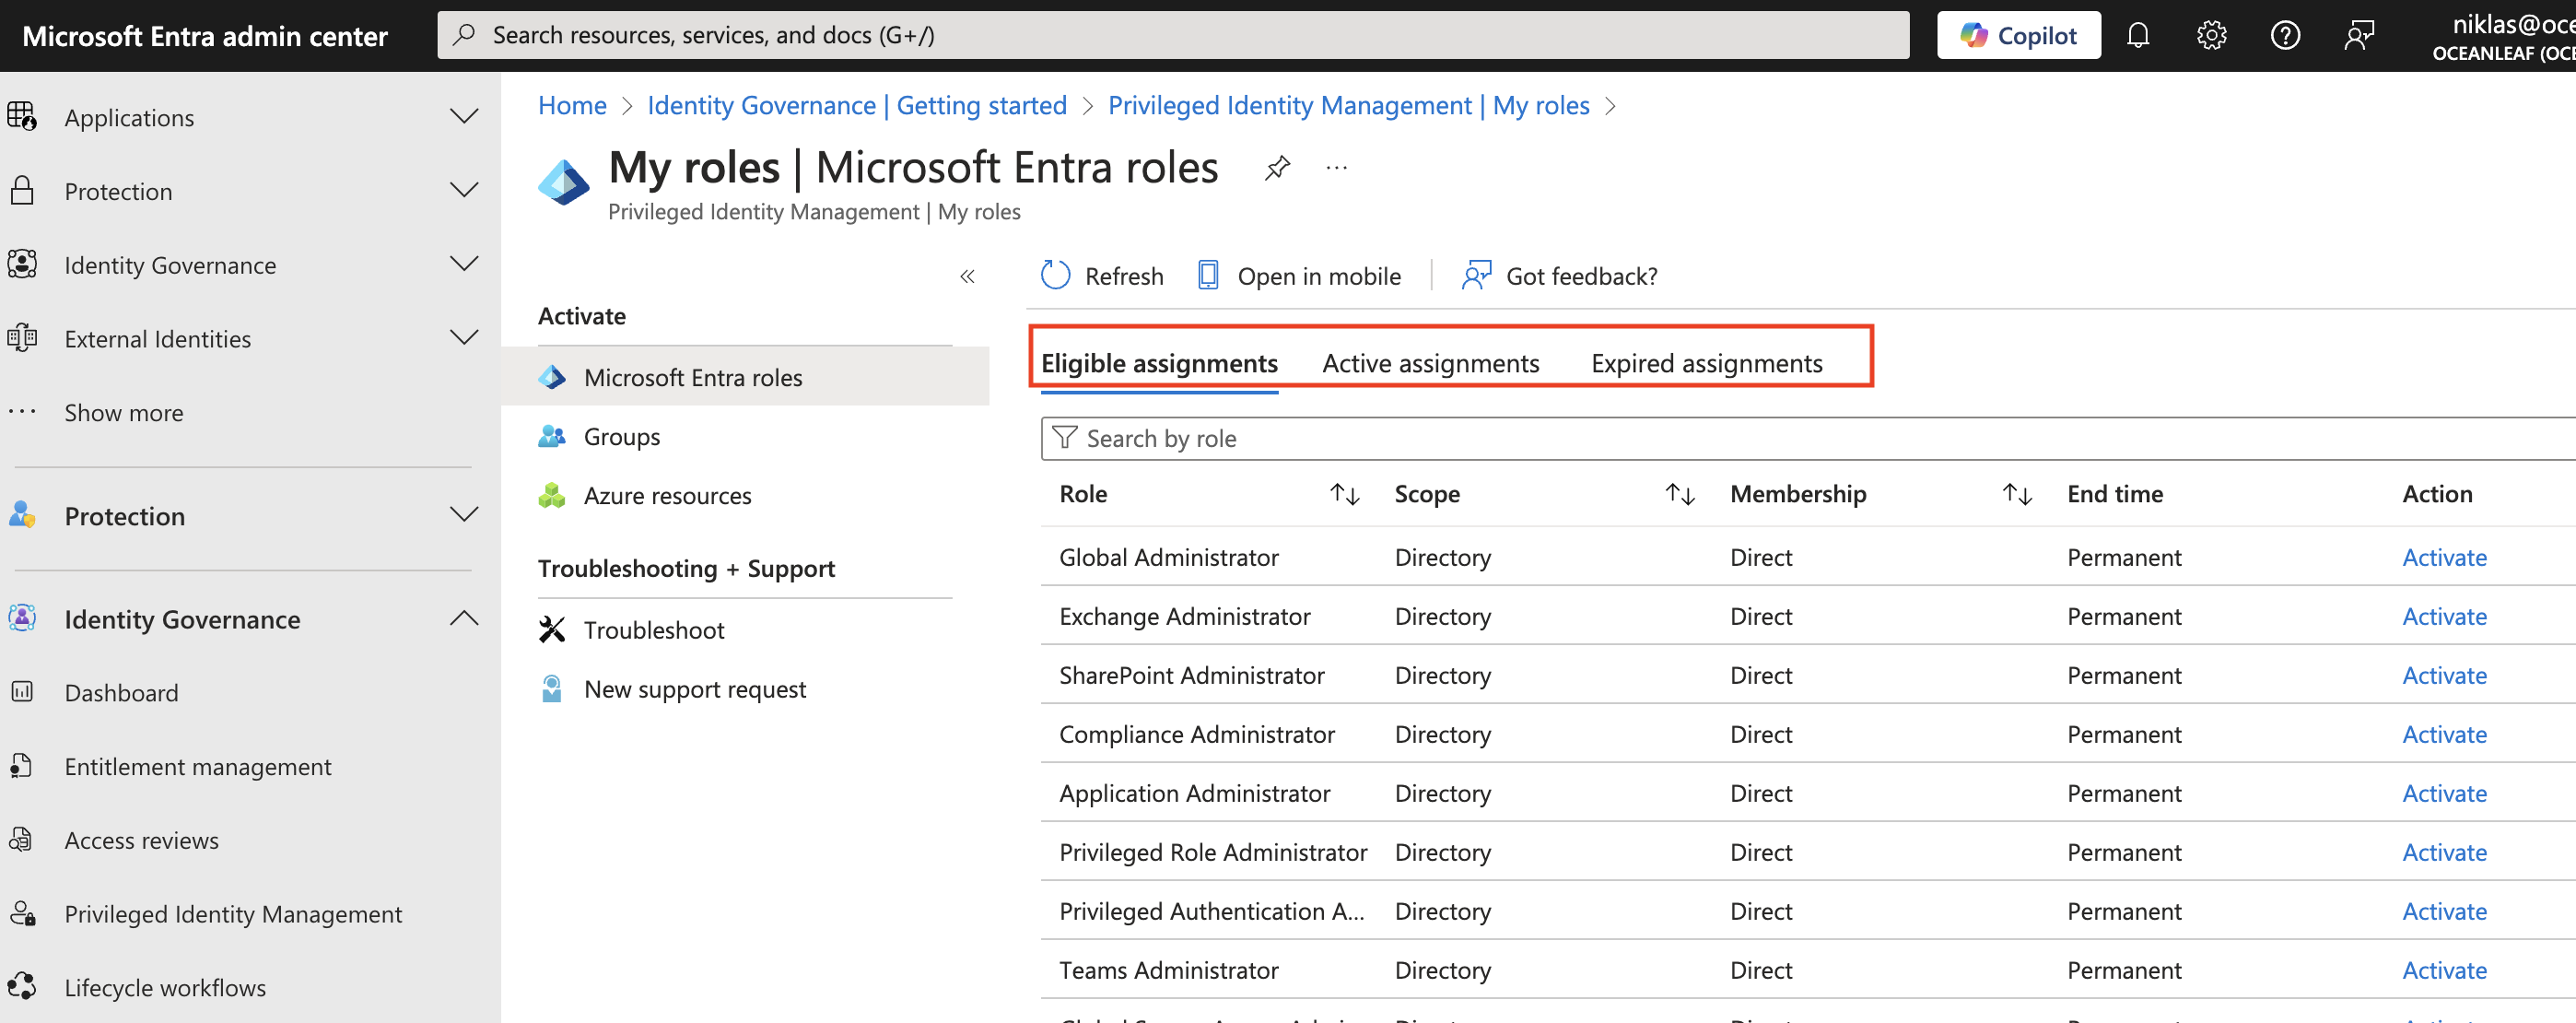Open the settings gear in the top bar

[2212, 34]
